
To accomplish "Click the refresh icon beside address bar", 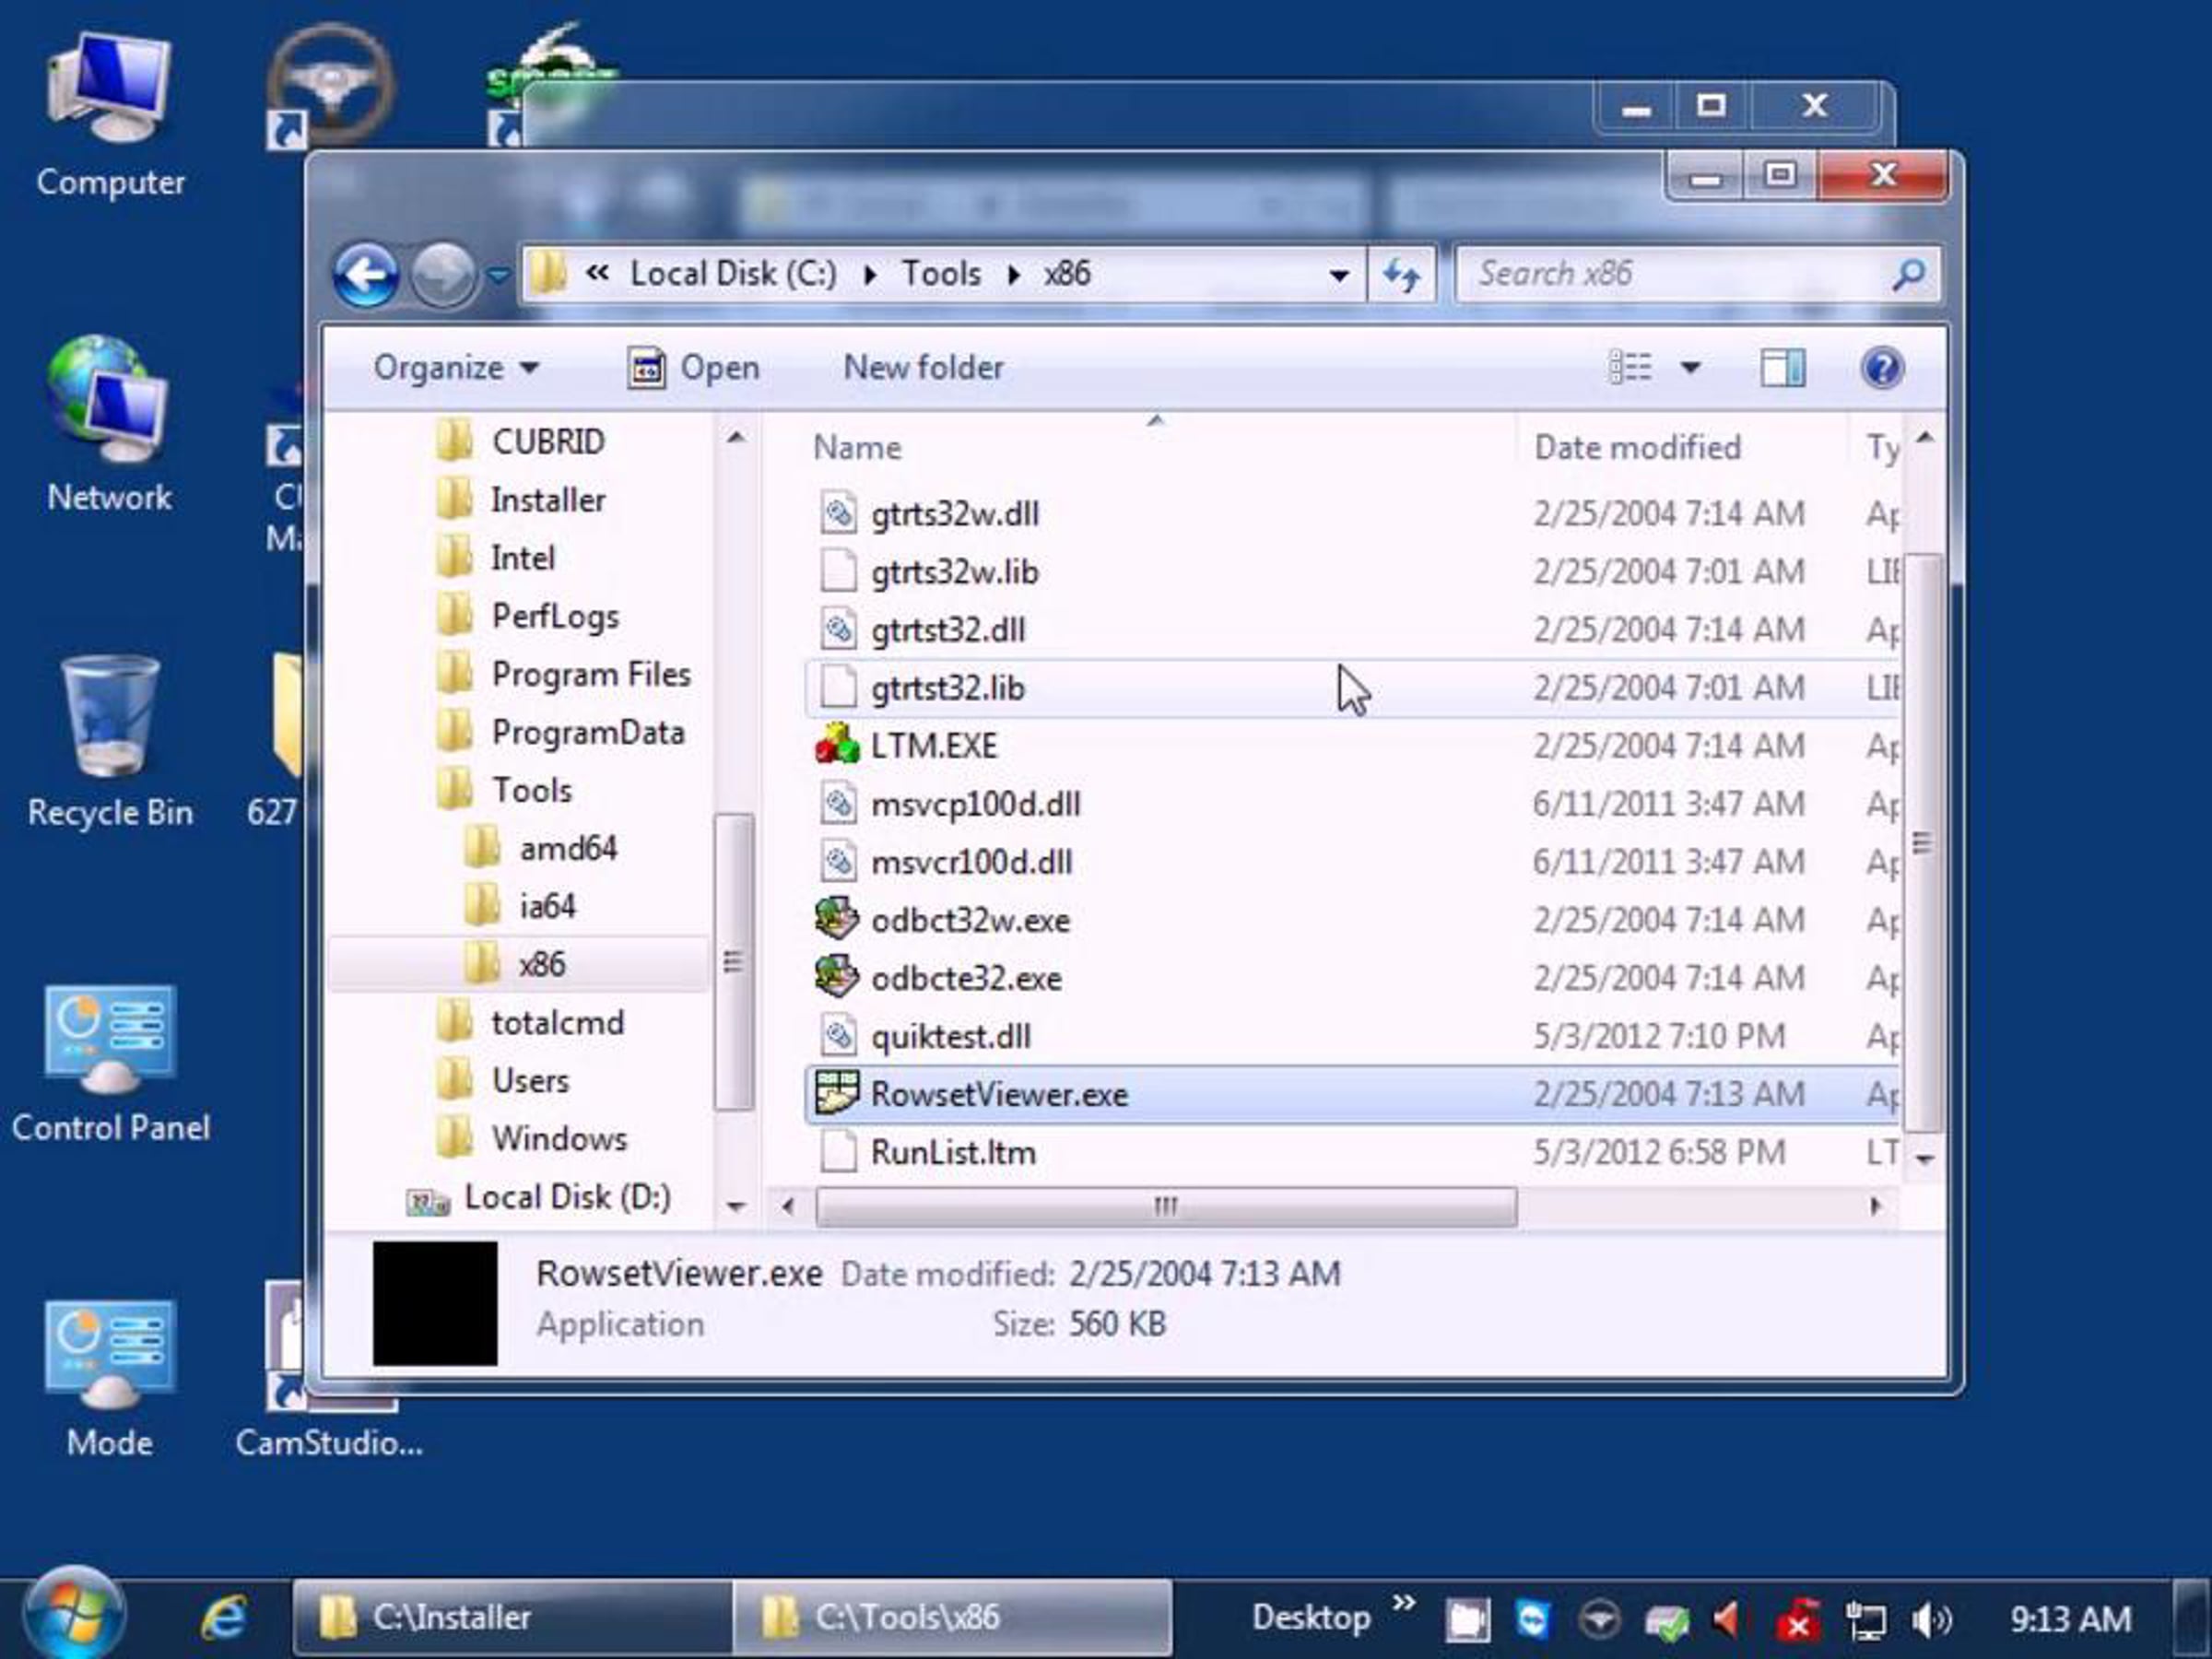I will 1401,274.
